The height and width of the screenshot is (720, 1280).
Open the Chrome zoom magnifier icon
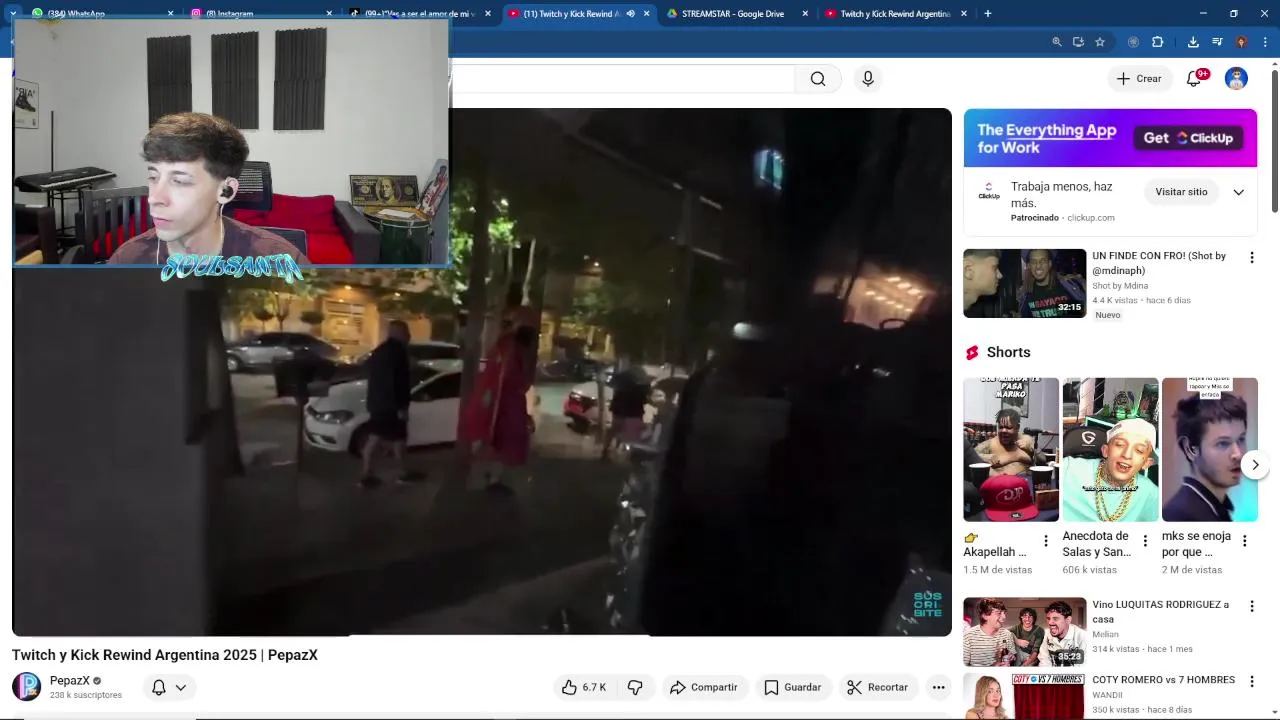pyautogui.click(x=1056, y=42)
